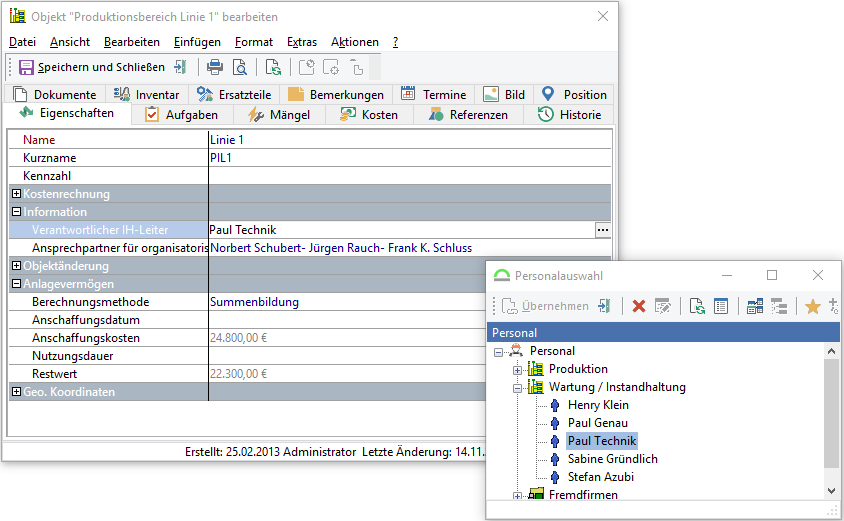
Task: Click the greyed copy-up icon in the main toolbar
Action: pos(356,67)
